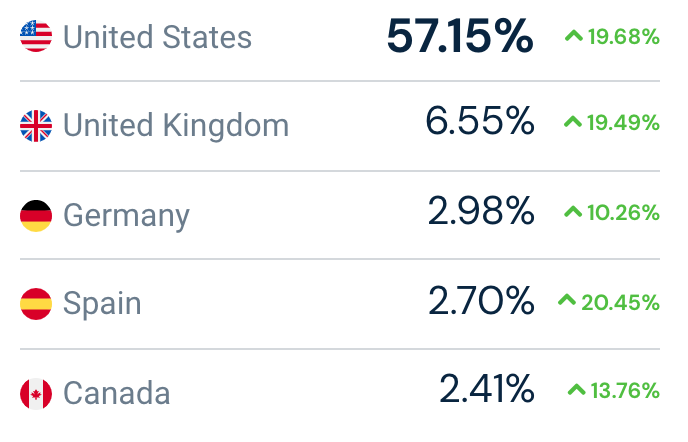Open the United Kingdom country label

tap(176, 126)
